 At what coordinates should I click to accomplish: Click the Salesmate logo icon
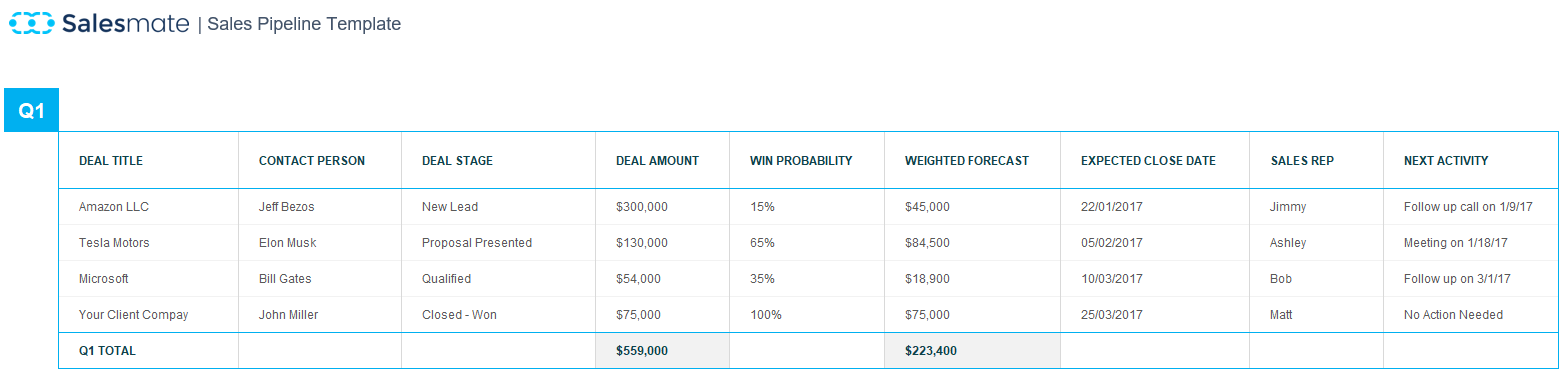coord(31,24)
